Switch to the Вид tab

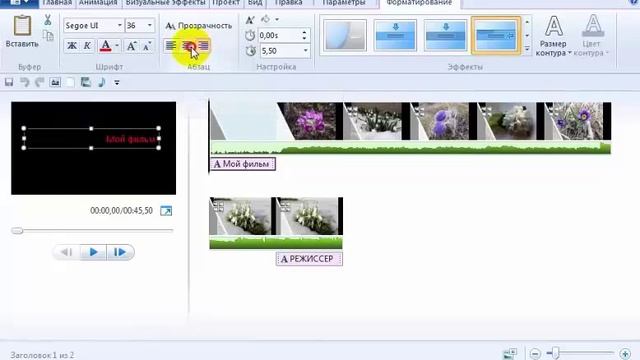click(256, 3)
